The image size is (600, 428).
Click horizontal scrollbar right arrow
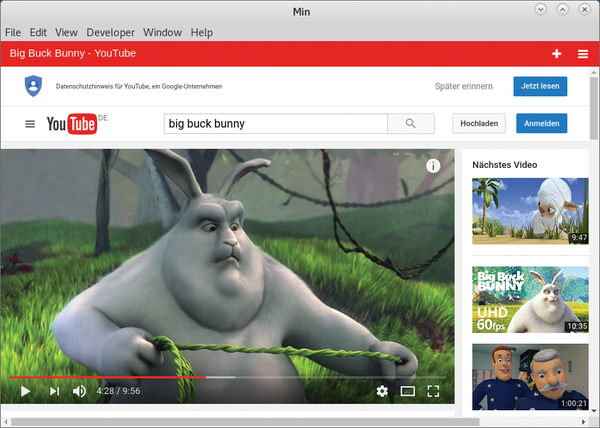click(x=584, y=422)
